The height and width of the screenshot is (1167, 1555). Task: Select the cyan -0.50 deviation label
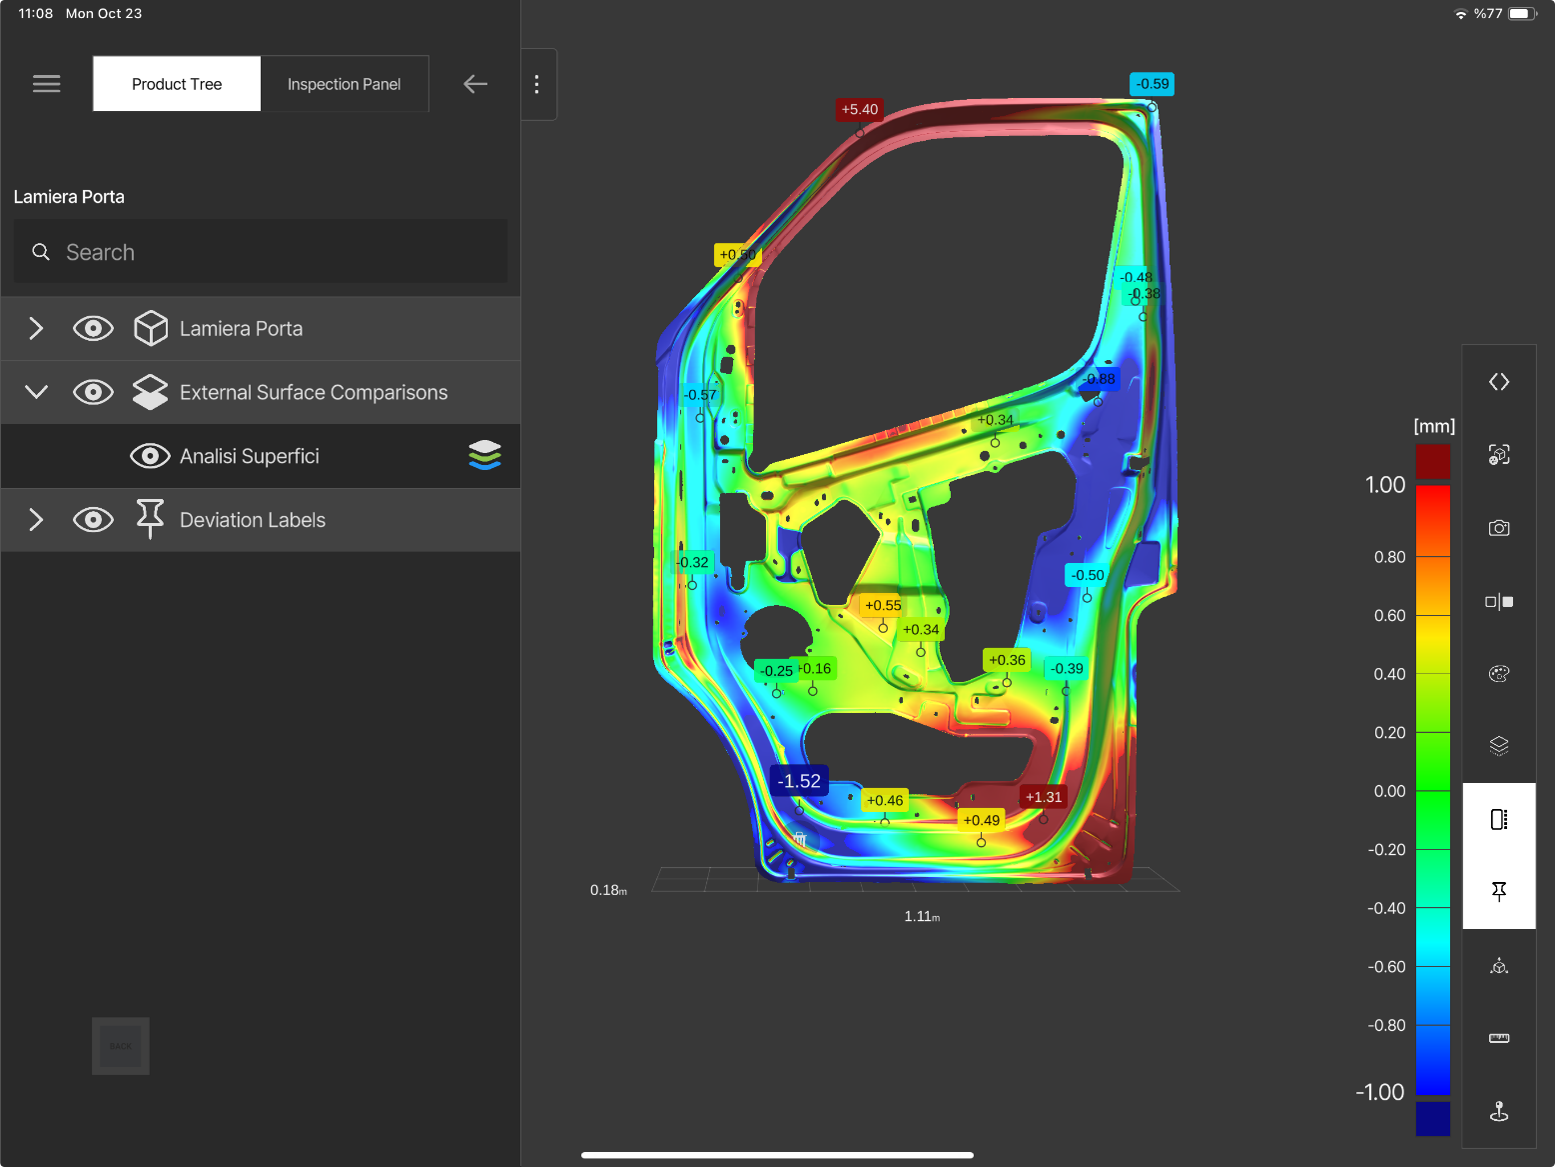(x=1087, y=575)
